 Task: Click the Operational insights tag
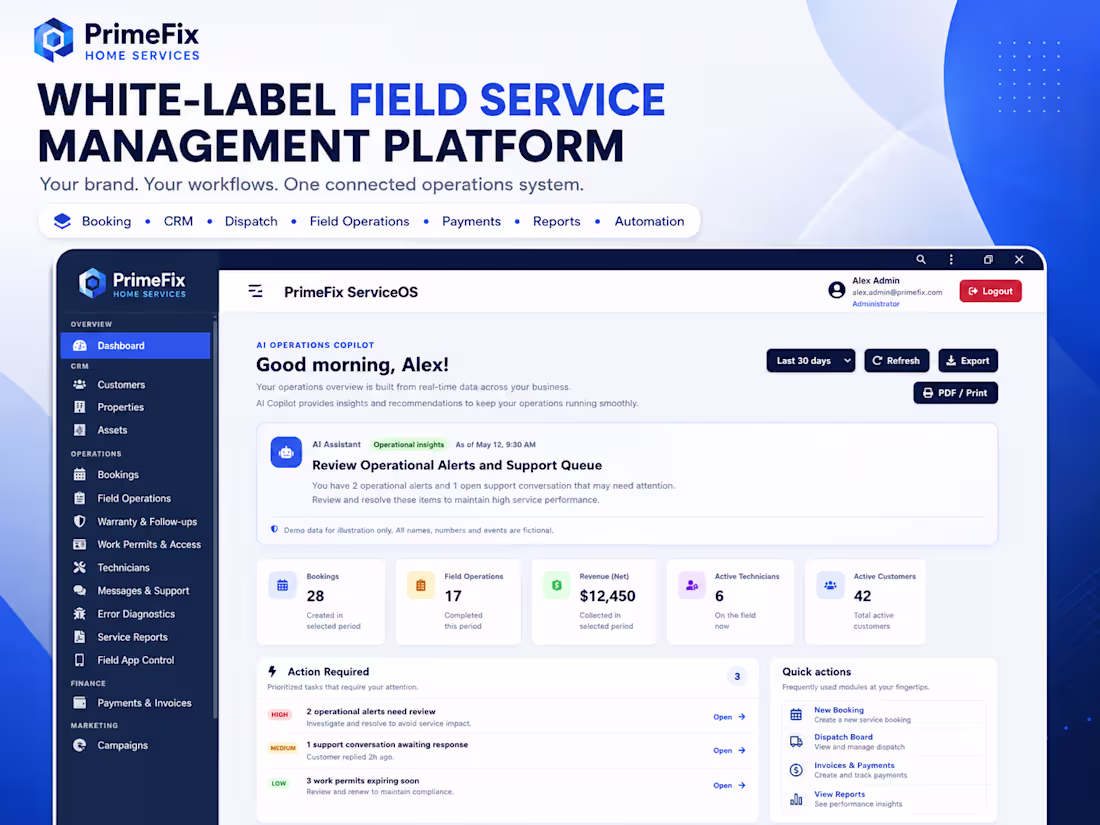[x=408, y=445]
